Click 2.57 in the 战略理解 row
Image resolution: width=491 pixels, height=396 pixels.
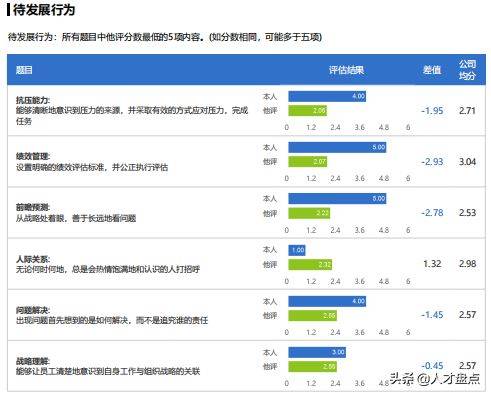[x=467, y=366]
